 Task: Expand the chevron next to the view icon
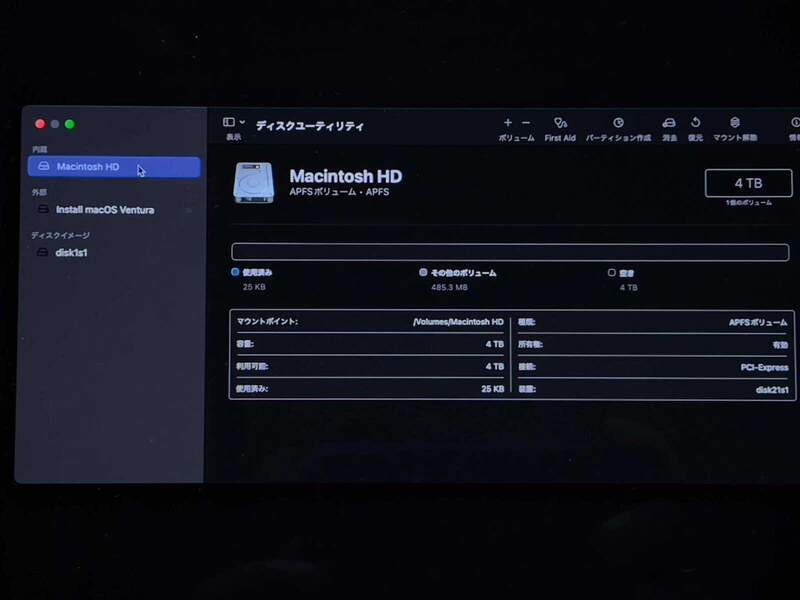[242, 122]
